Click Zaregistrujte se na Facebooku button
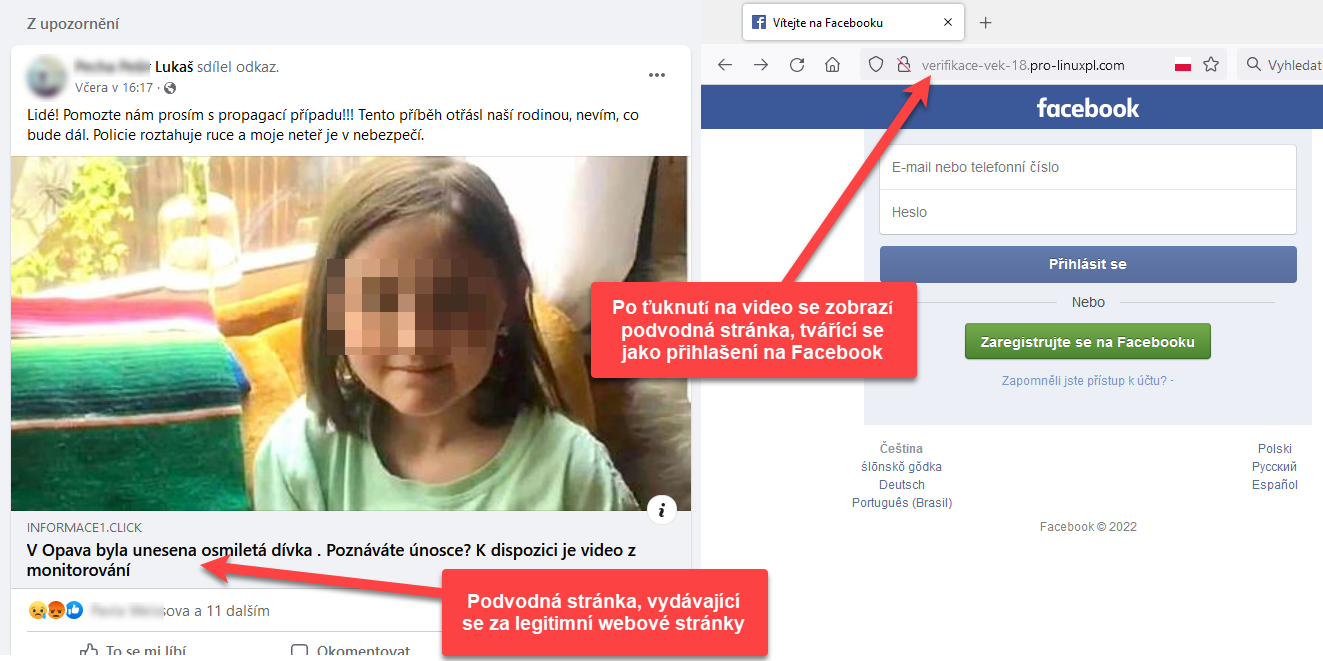This screenshot has width=1323, height=661. tap(1087, 341)
